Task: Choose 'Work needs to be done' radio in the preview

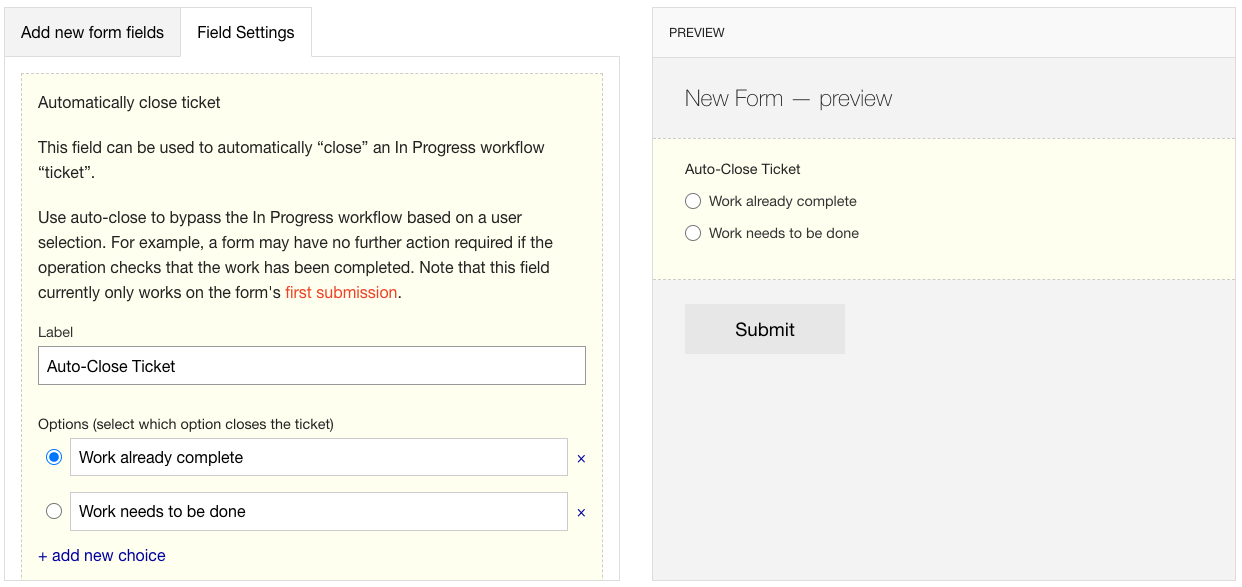Action: [x=693, y=233]
